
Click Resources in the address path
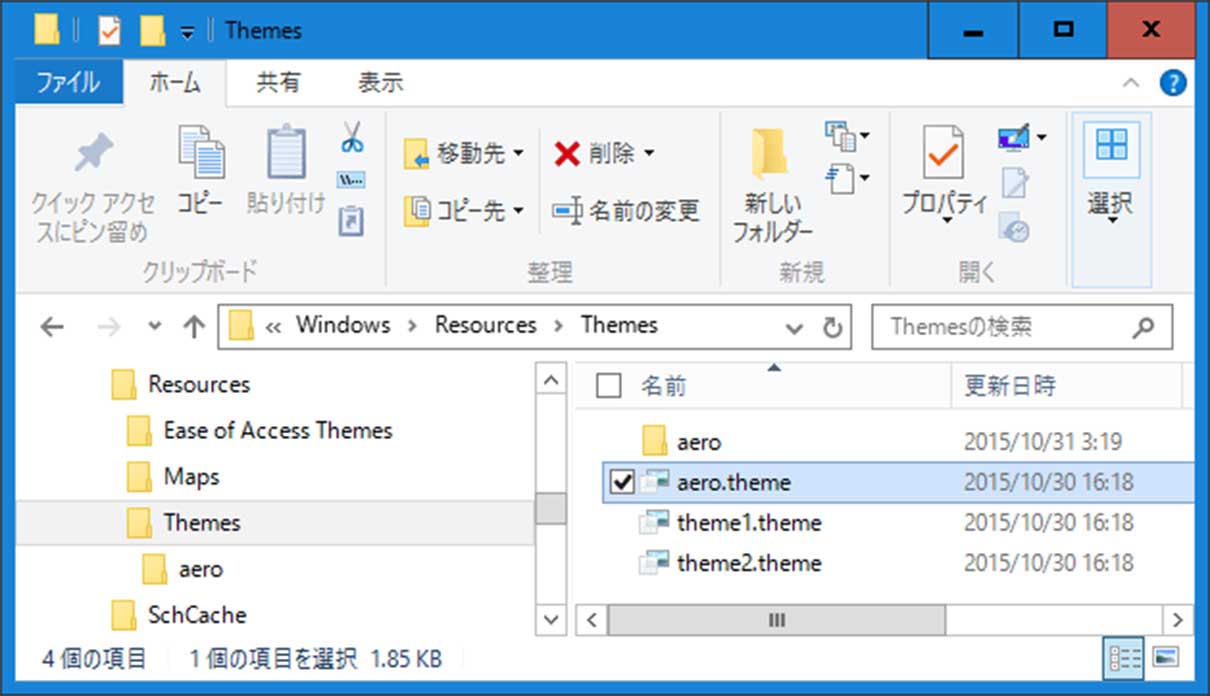(x=485, y=325)
